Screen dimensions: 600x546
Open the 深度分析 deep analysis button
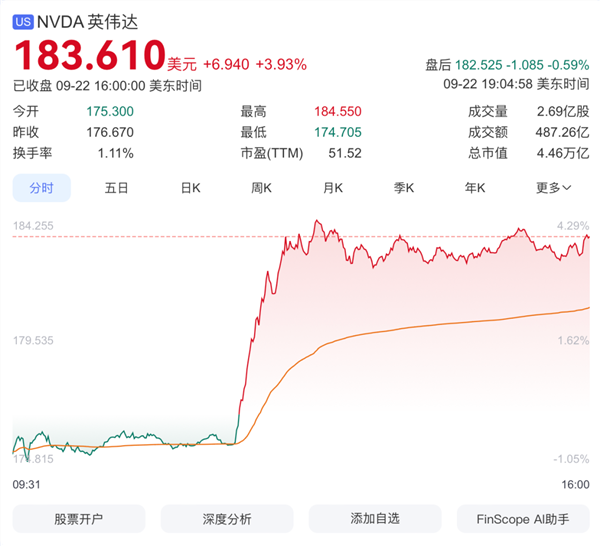click(x=227, y=519)
